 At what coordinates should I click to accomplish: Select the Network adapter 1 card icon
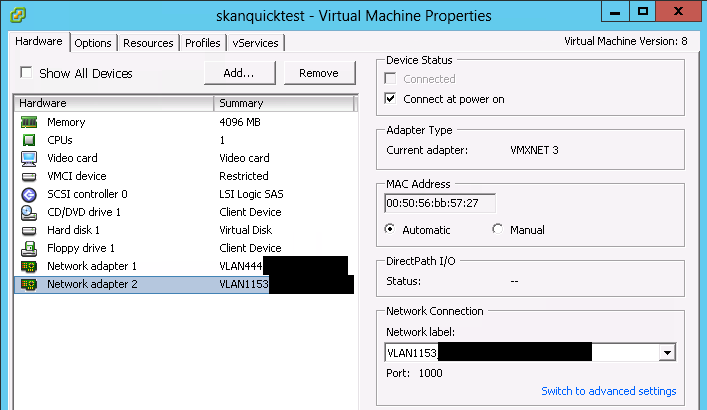click(x=29, y=266)
